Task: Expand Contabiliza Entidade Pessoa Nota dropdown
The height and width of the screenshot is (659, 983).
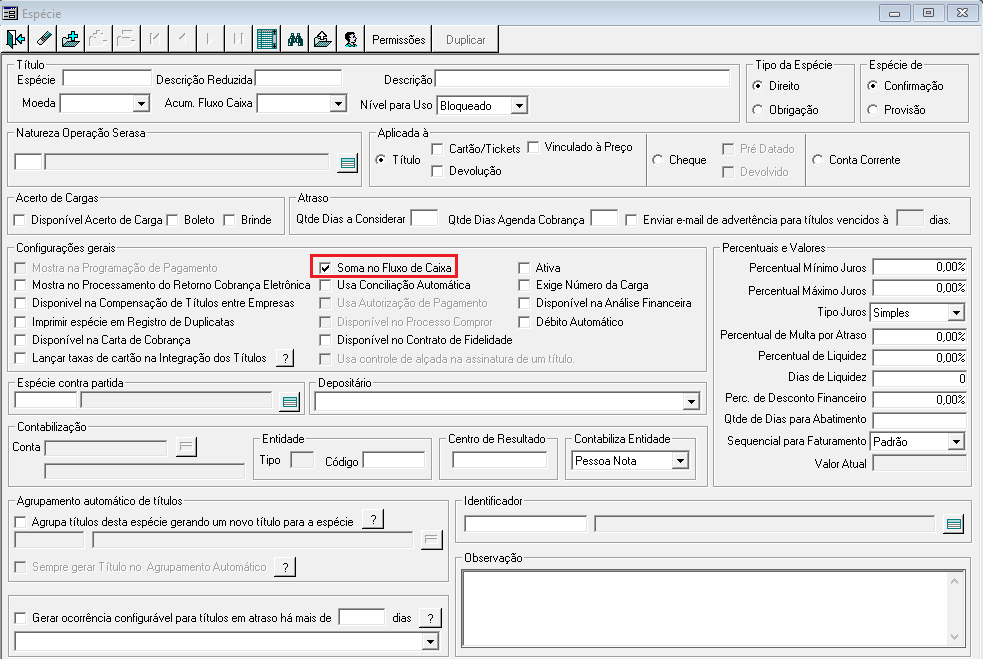Action: pos(680,461)
